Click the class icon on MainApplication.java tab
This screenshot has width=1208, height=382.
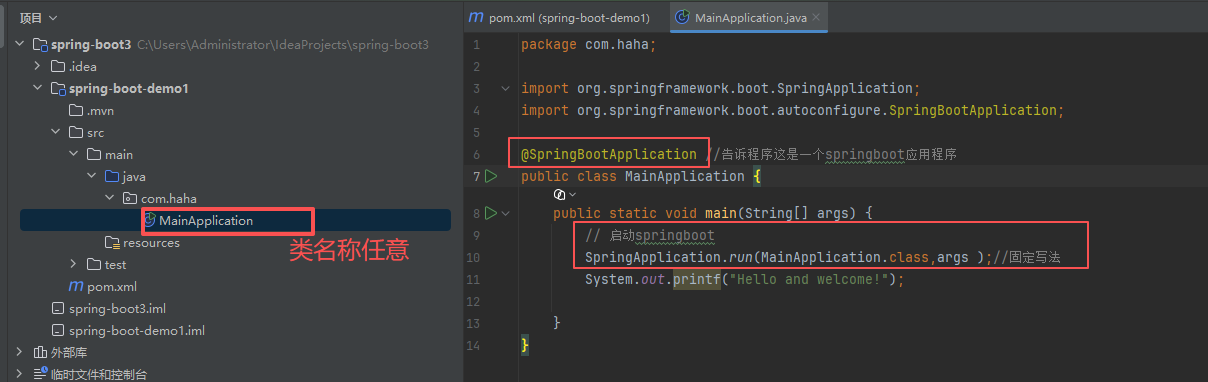[x=682, y=18]
